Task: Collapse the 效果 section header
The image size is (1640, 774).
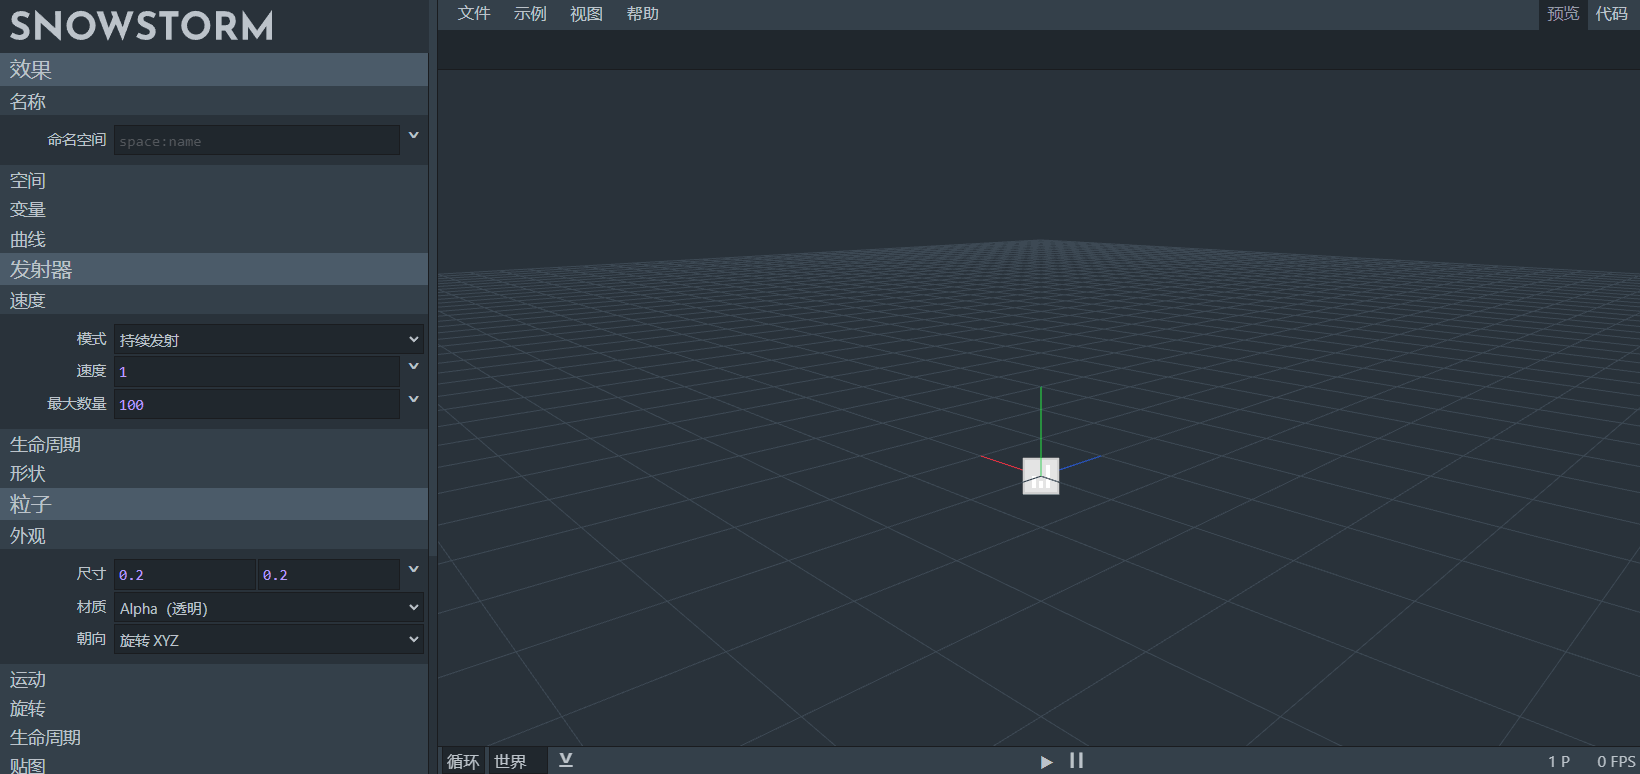Action: pos(214,69)
